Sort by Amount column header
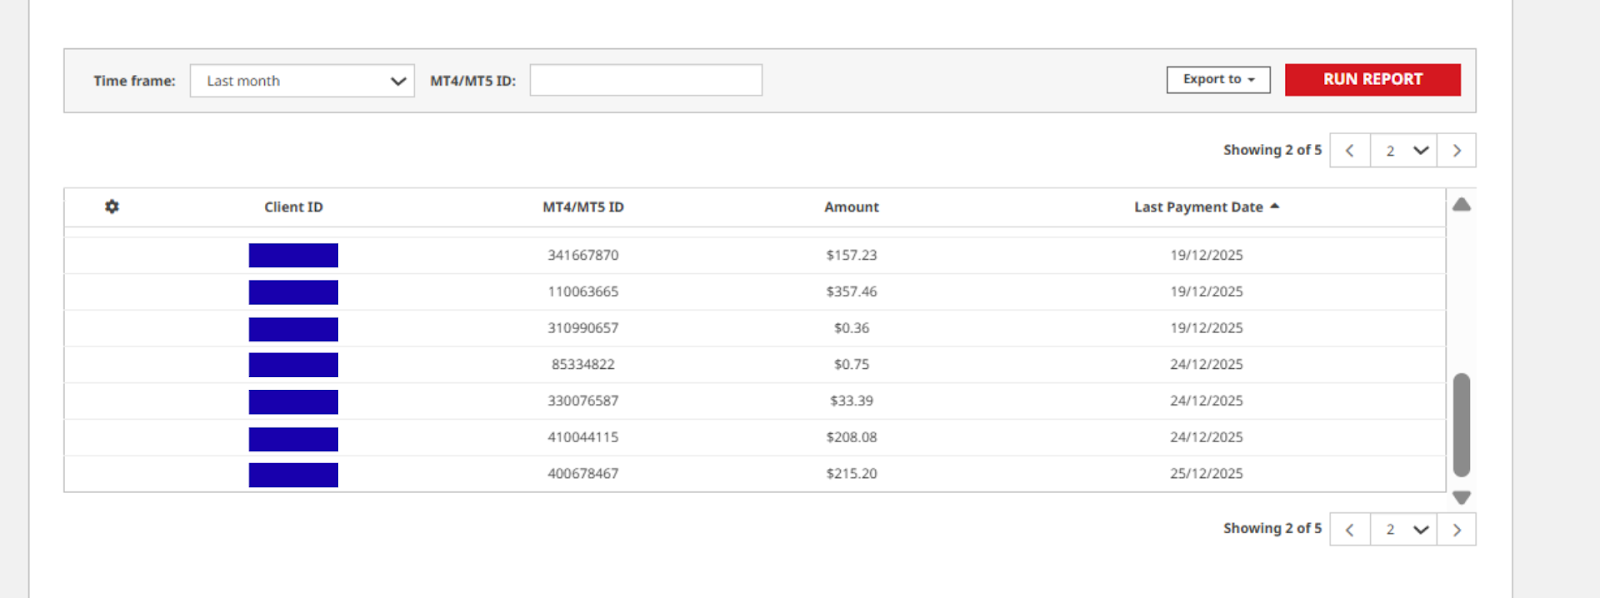 tap(851, 207)
